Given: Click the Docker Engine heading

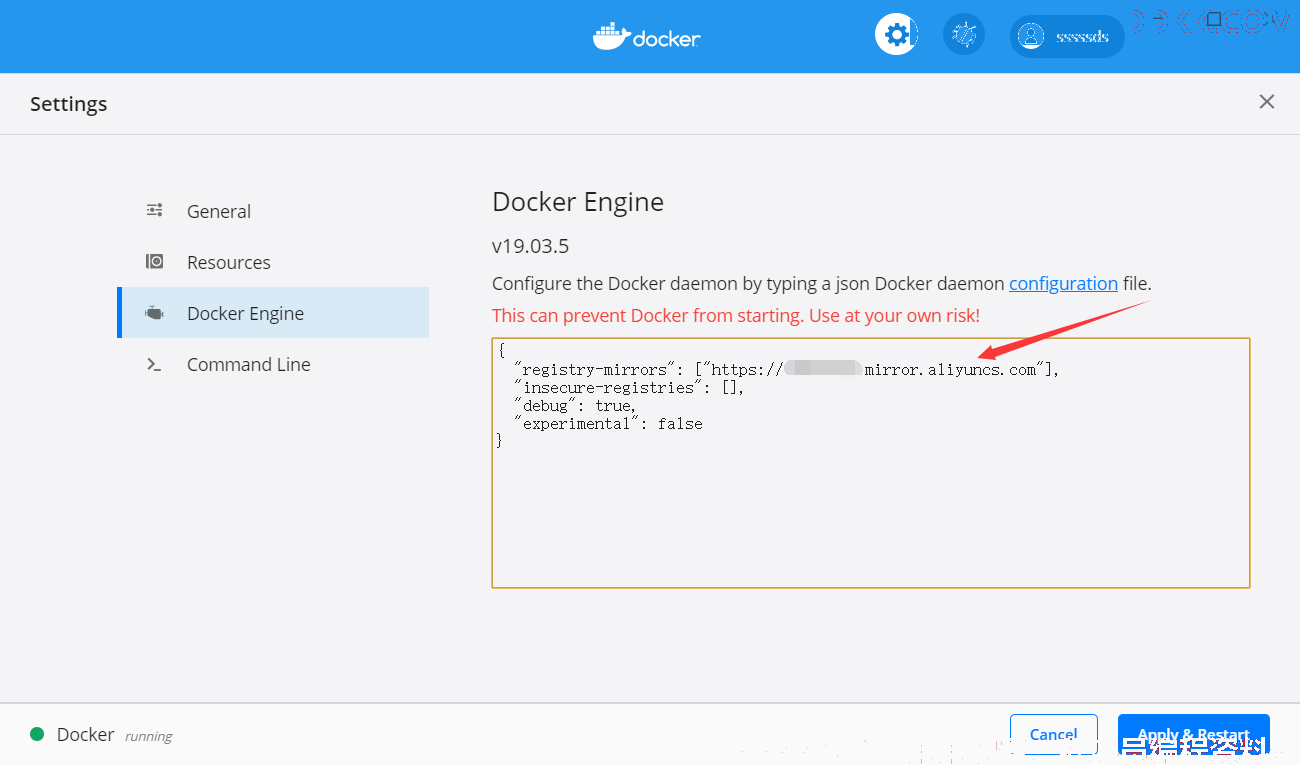Looking at the screenshot, I should click(578, 202).
